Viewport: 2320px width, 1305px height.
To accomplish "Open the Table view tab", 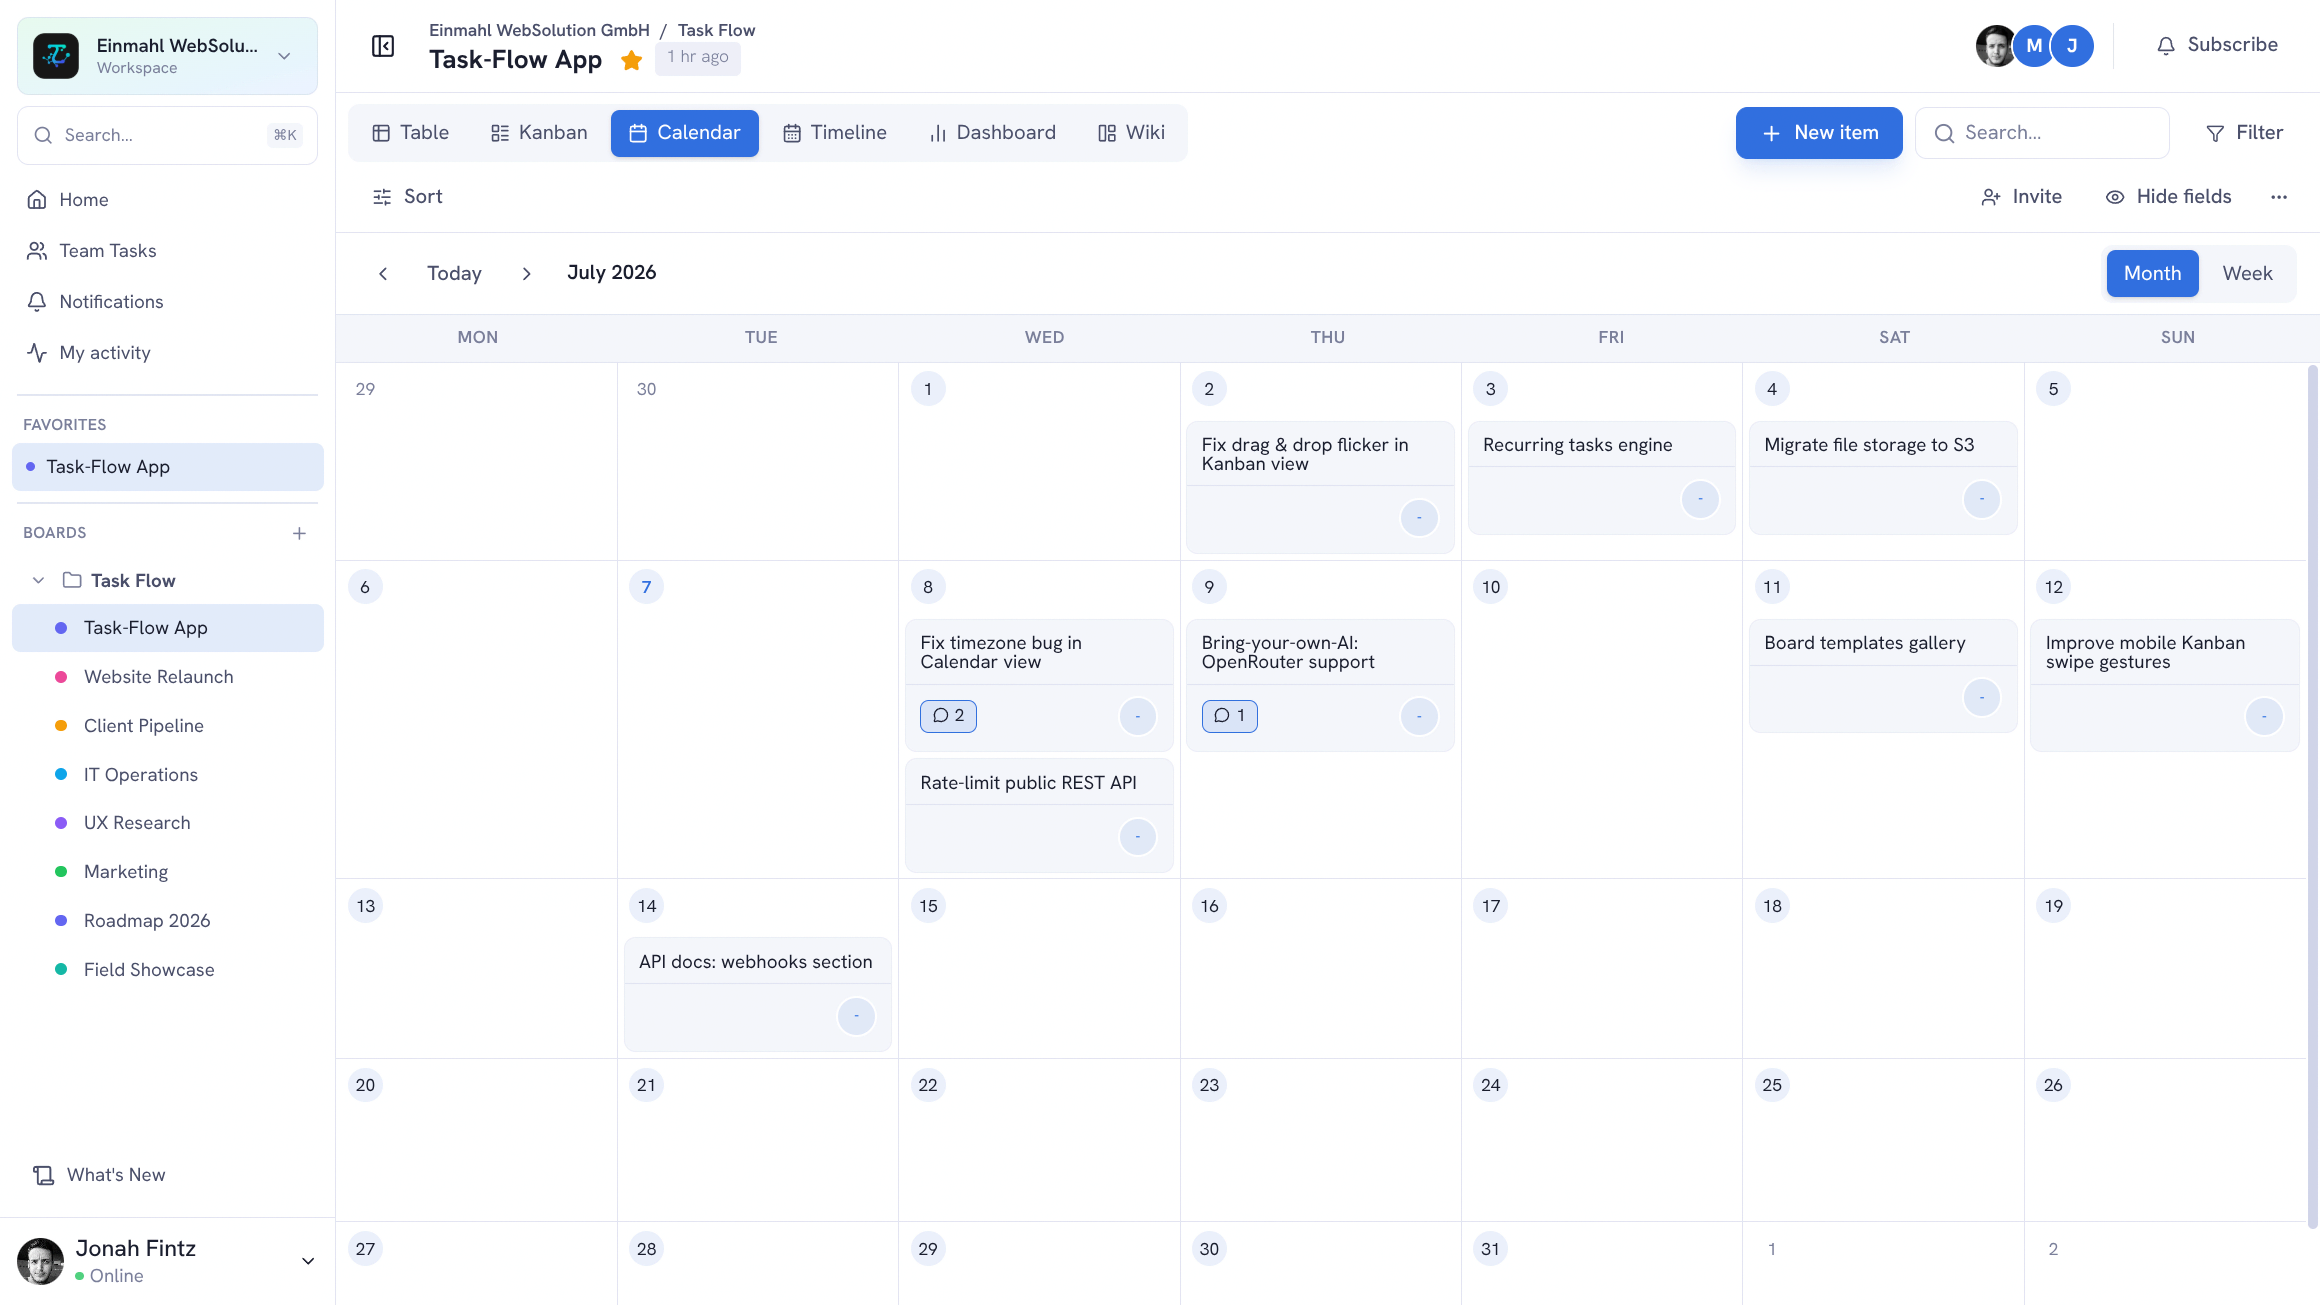I will pos(410,133).
